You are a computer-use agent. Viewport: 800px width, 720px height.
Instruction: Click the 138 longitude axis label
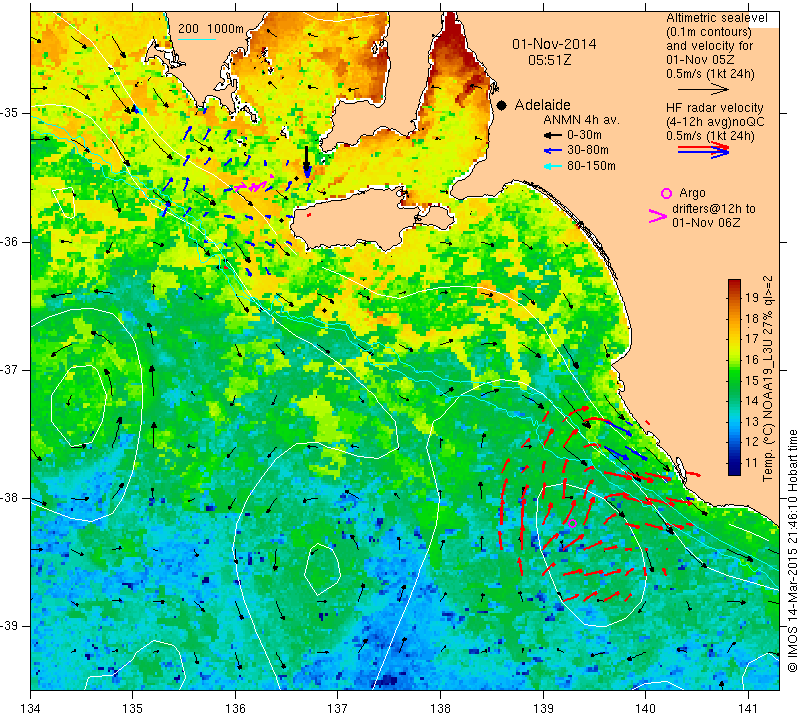tap(440, 709)
